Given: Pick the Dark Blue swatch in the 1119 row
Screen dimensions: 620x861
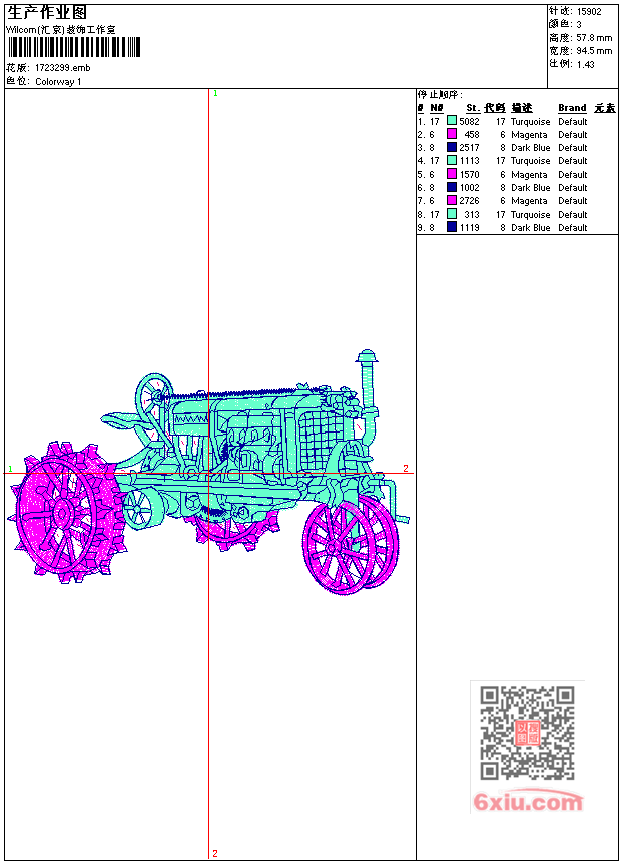Looking at the screenshot, I should click(x=452, y=227).
